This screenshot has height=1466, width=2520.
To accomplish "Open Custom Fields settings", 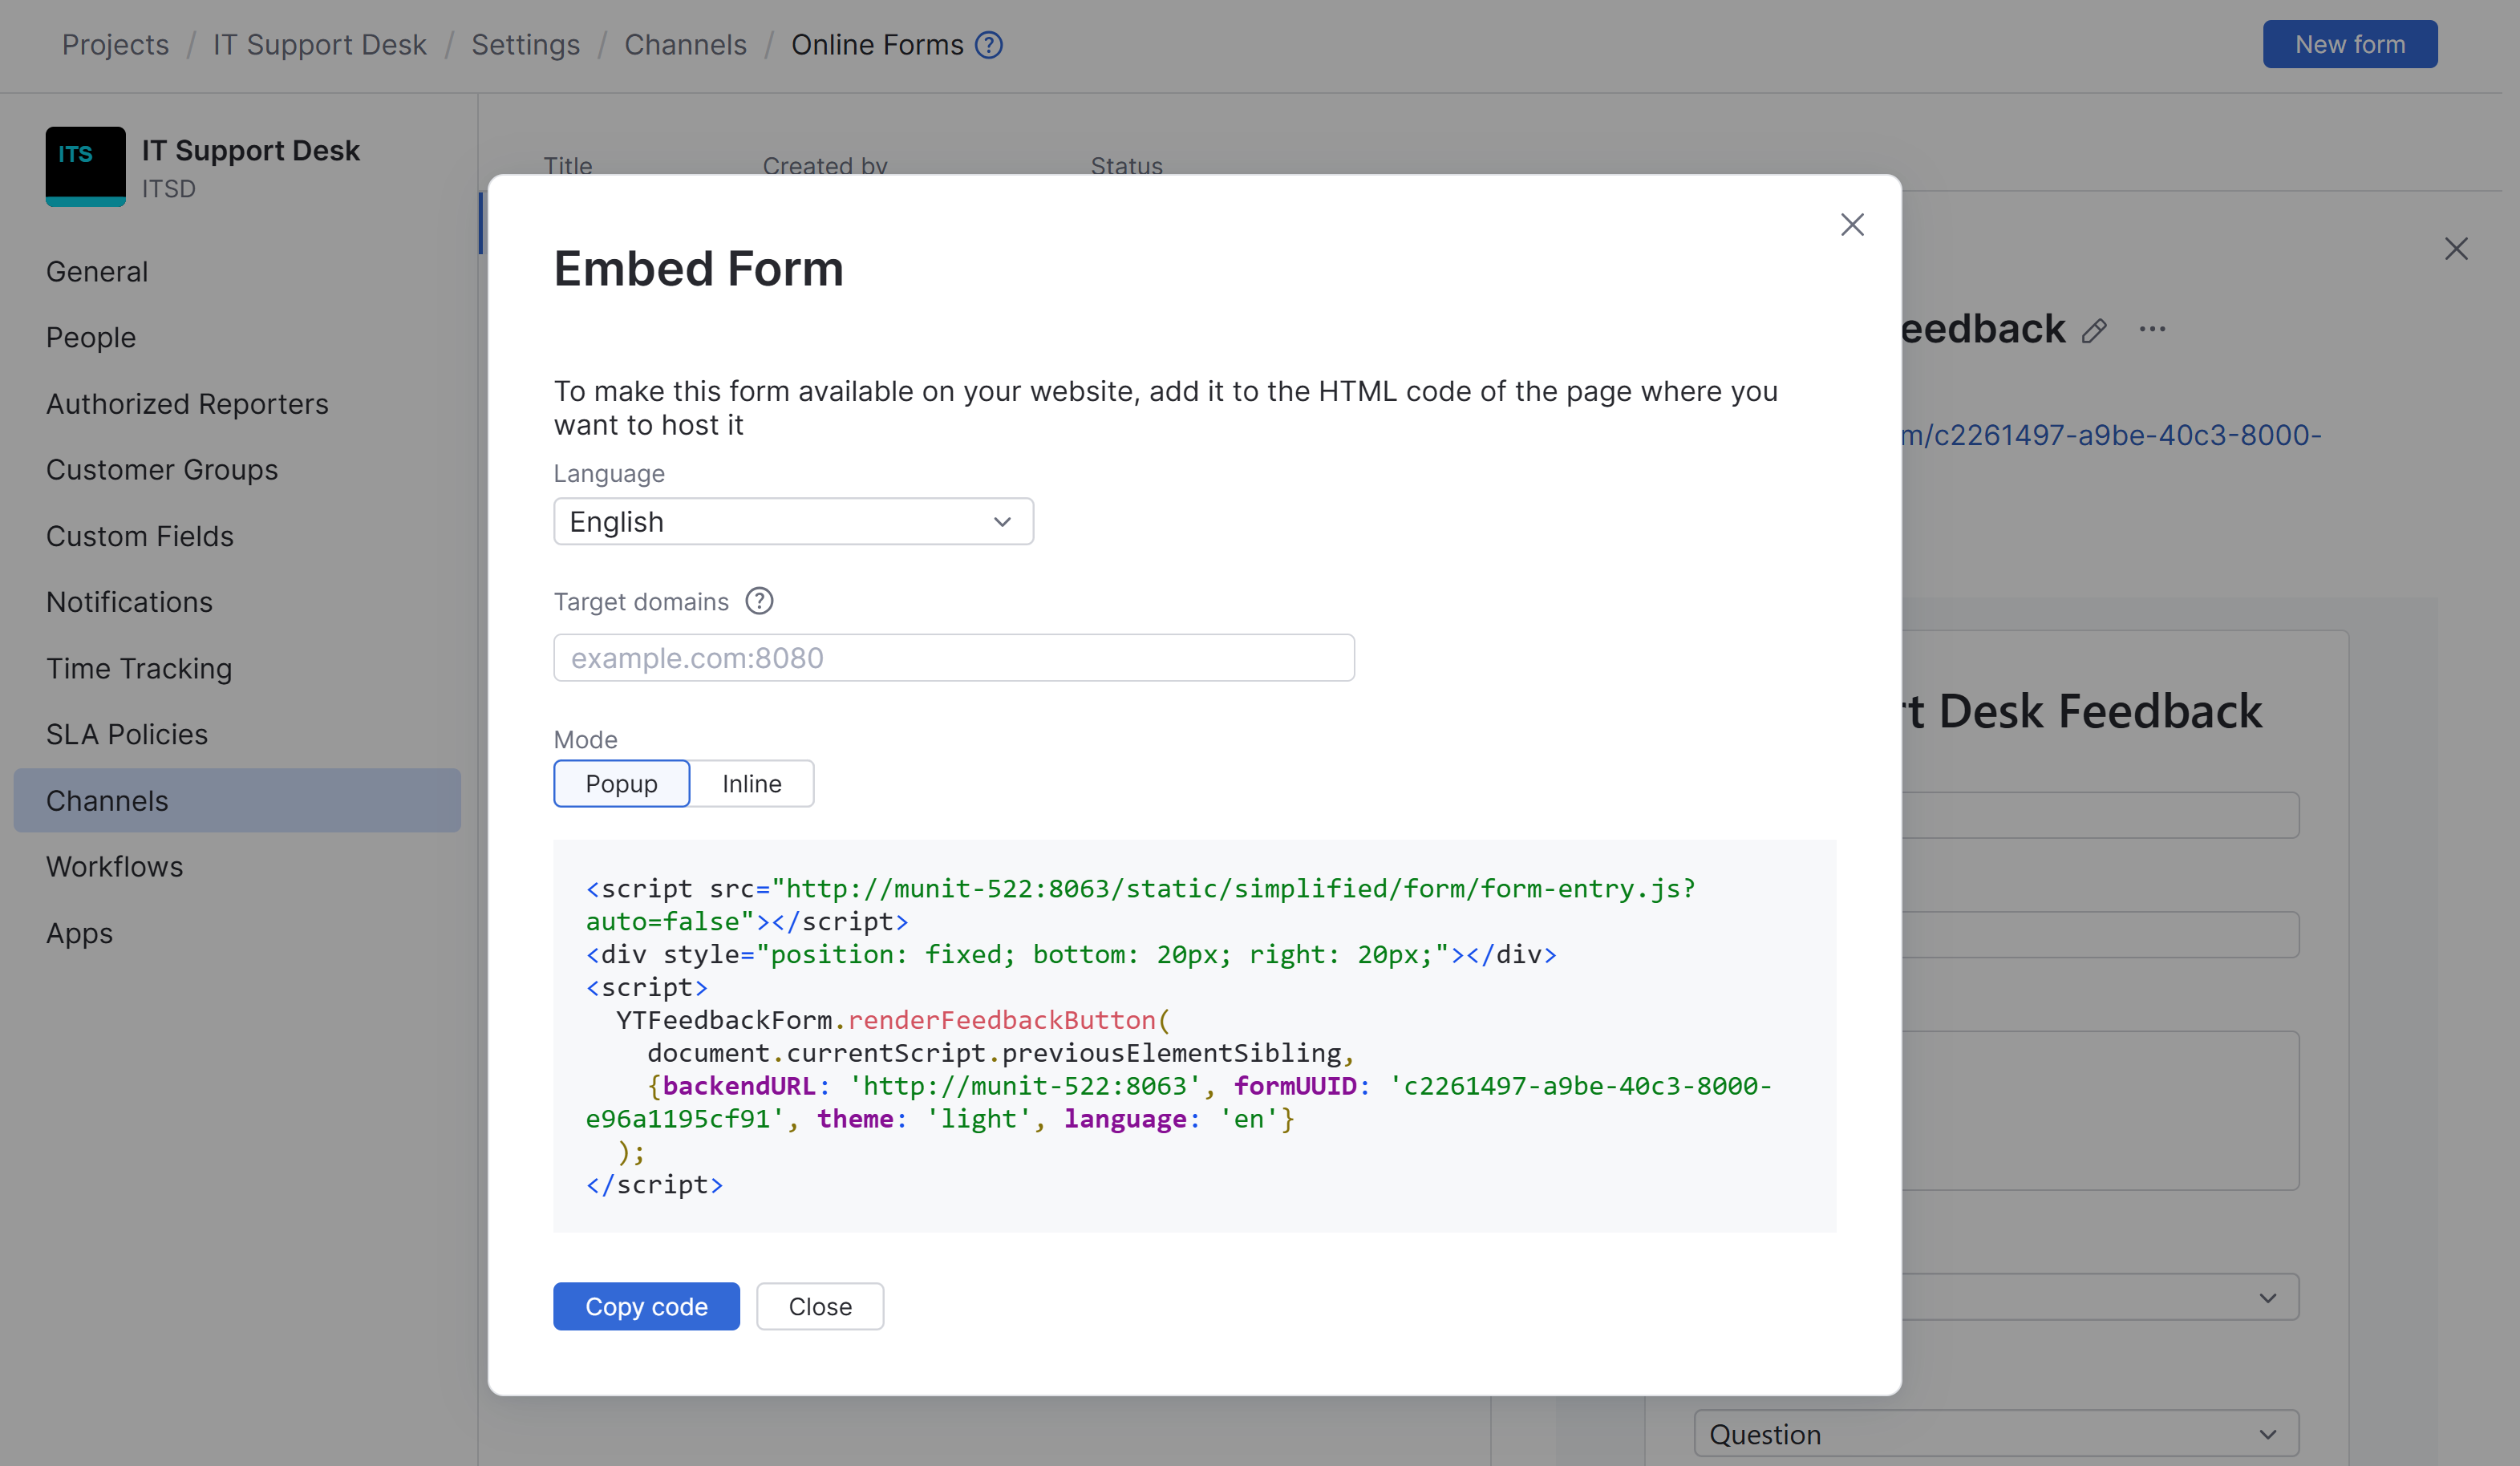I will pos(140,536).
